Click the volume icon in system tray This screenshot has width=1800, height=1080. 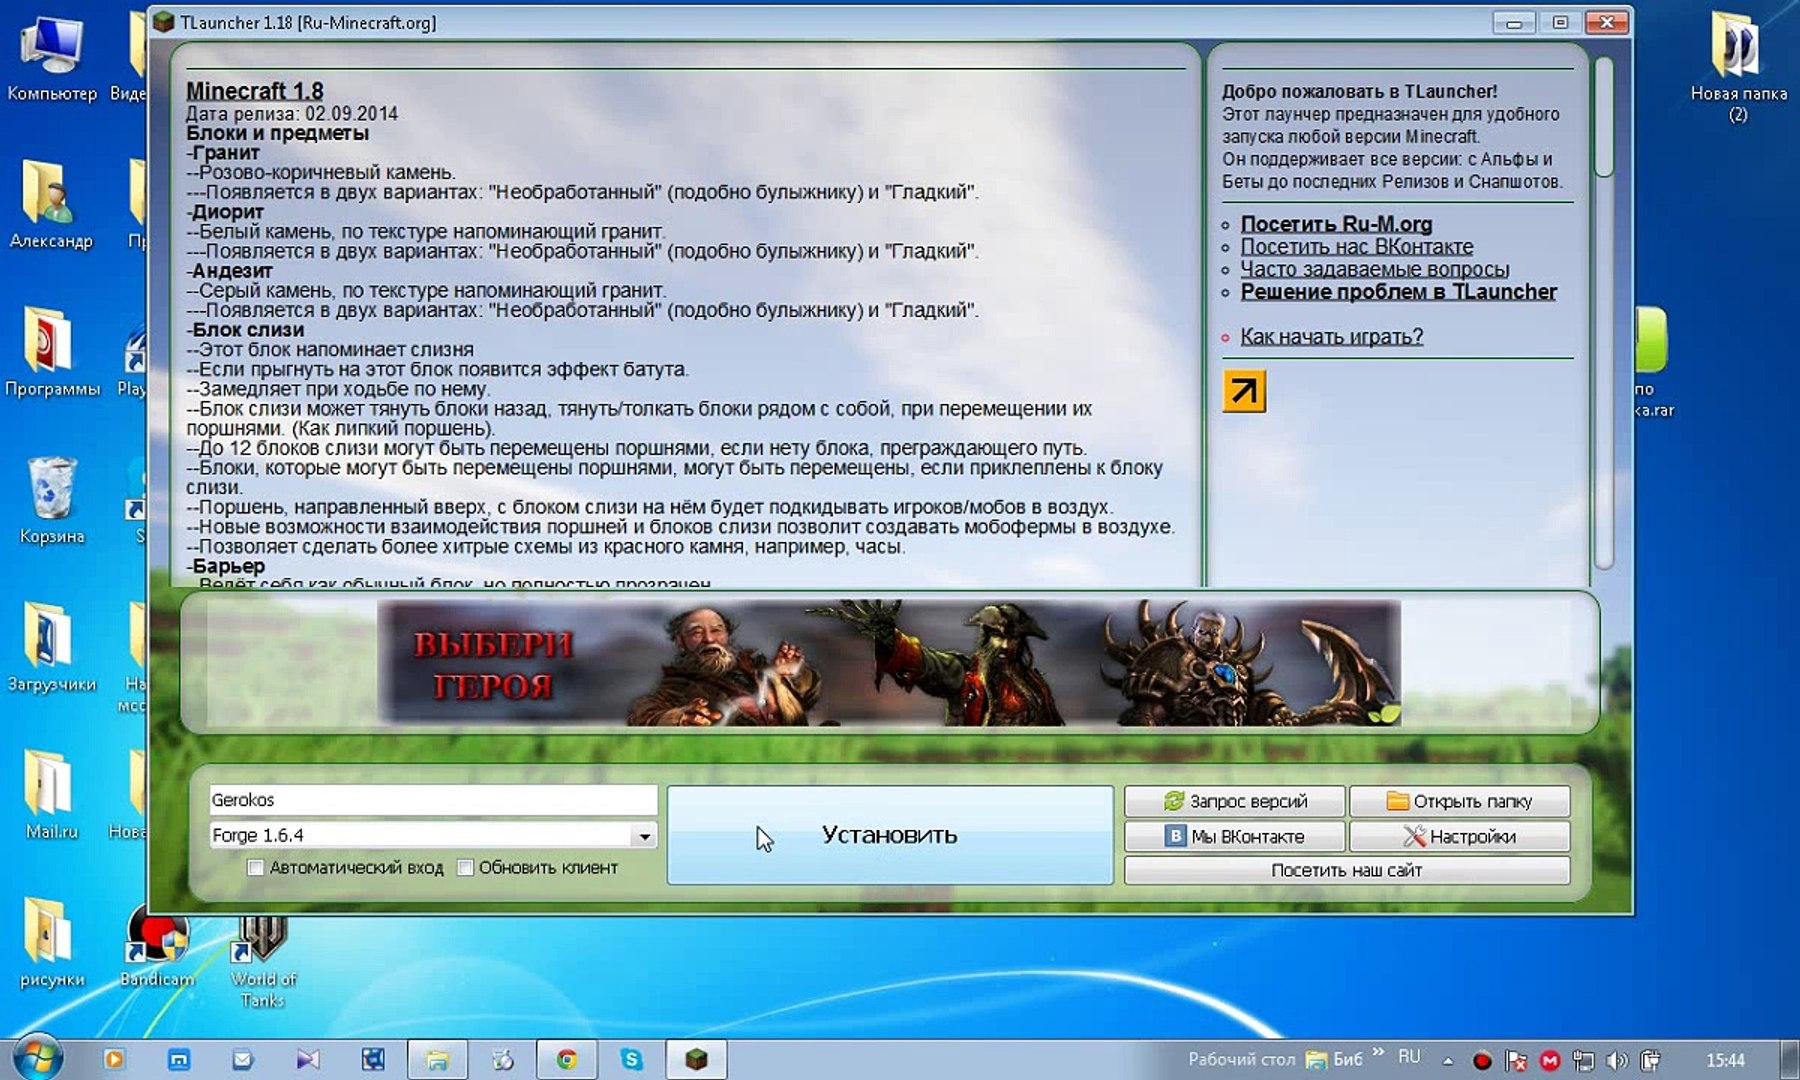[1615, 1060]
